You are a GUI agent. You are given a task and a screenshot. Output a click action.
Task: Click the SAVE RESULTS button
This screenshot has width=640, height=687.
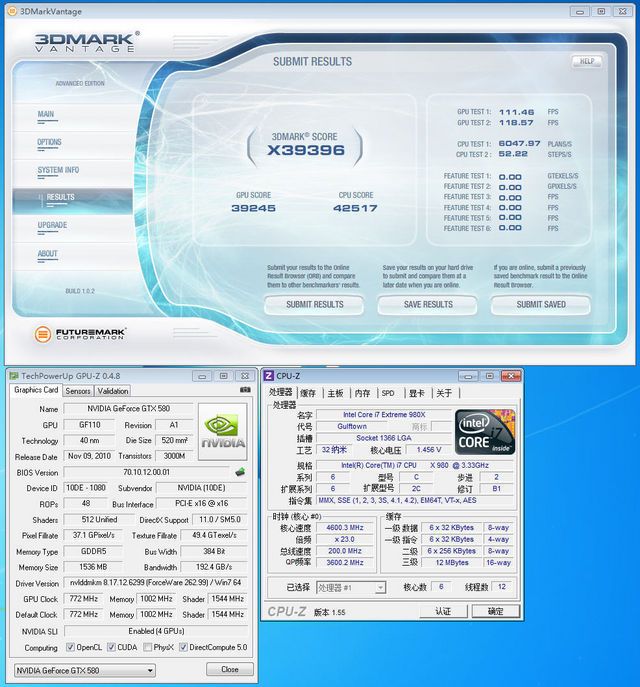[x=428, y=305]
